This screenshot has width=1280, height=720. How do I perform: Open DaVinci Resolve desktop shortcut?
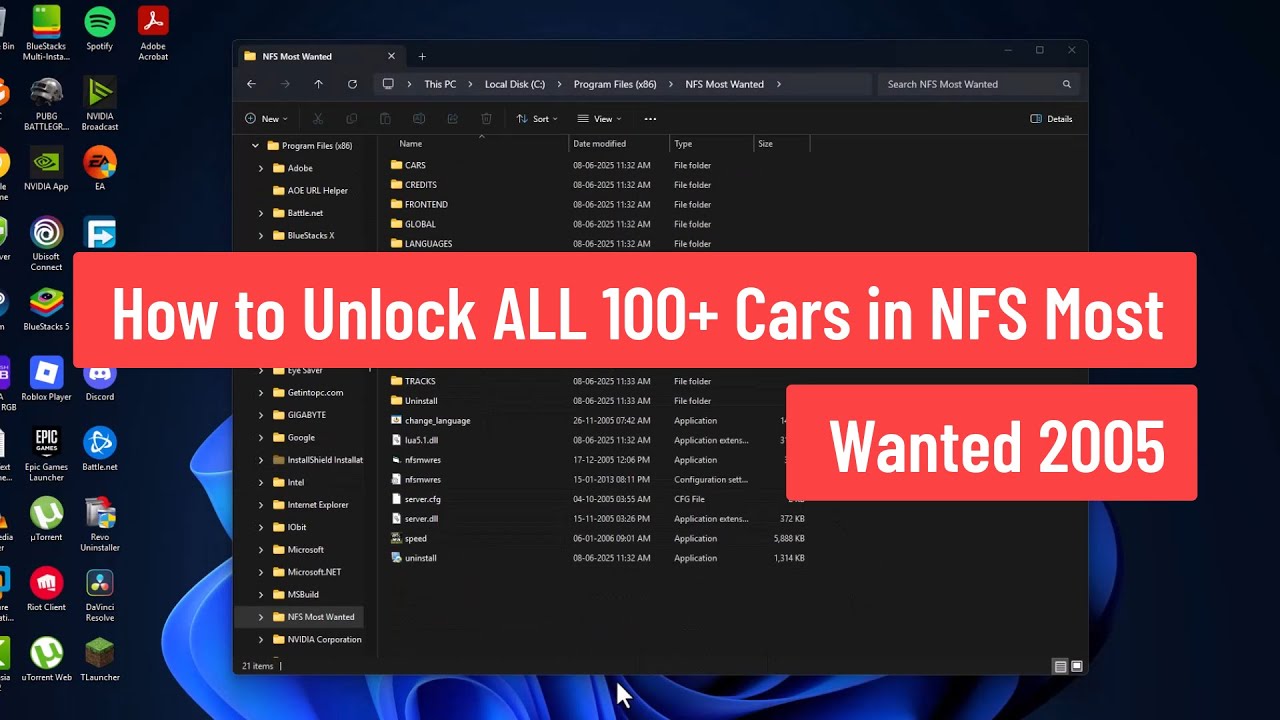(x=99, y=595)
